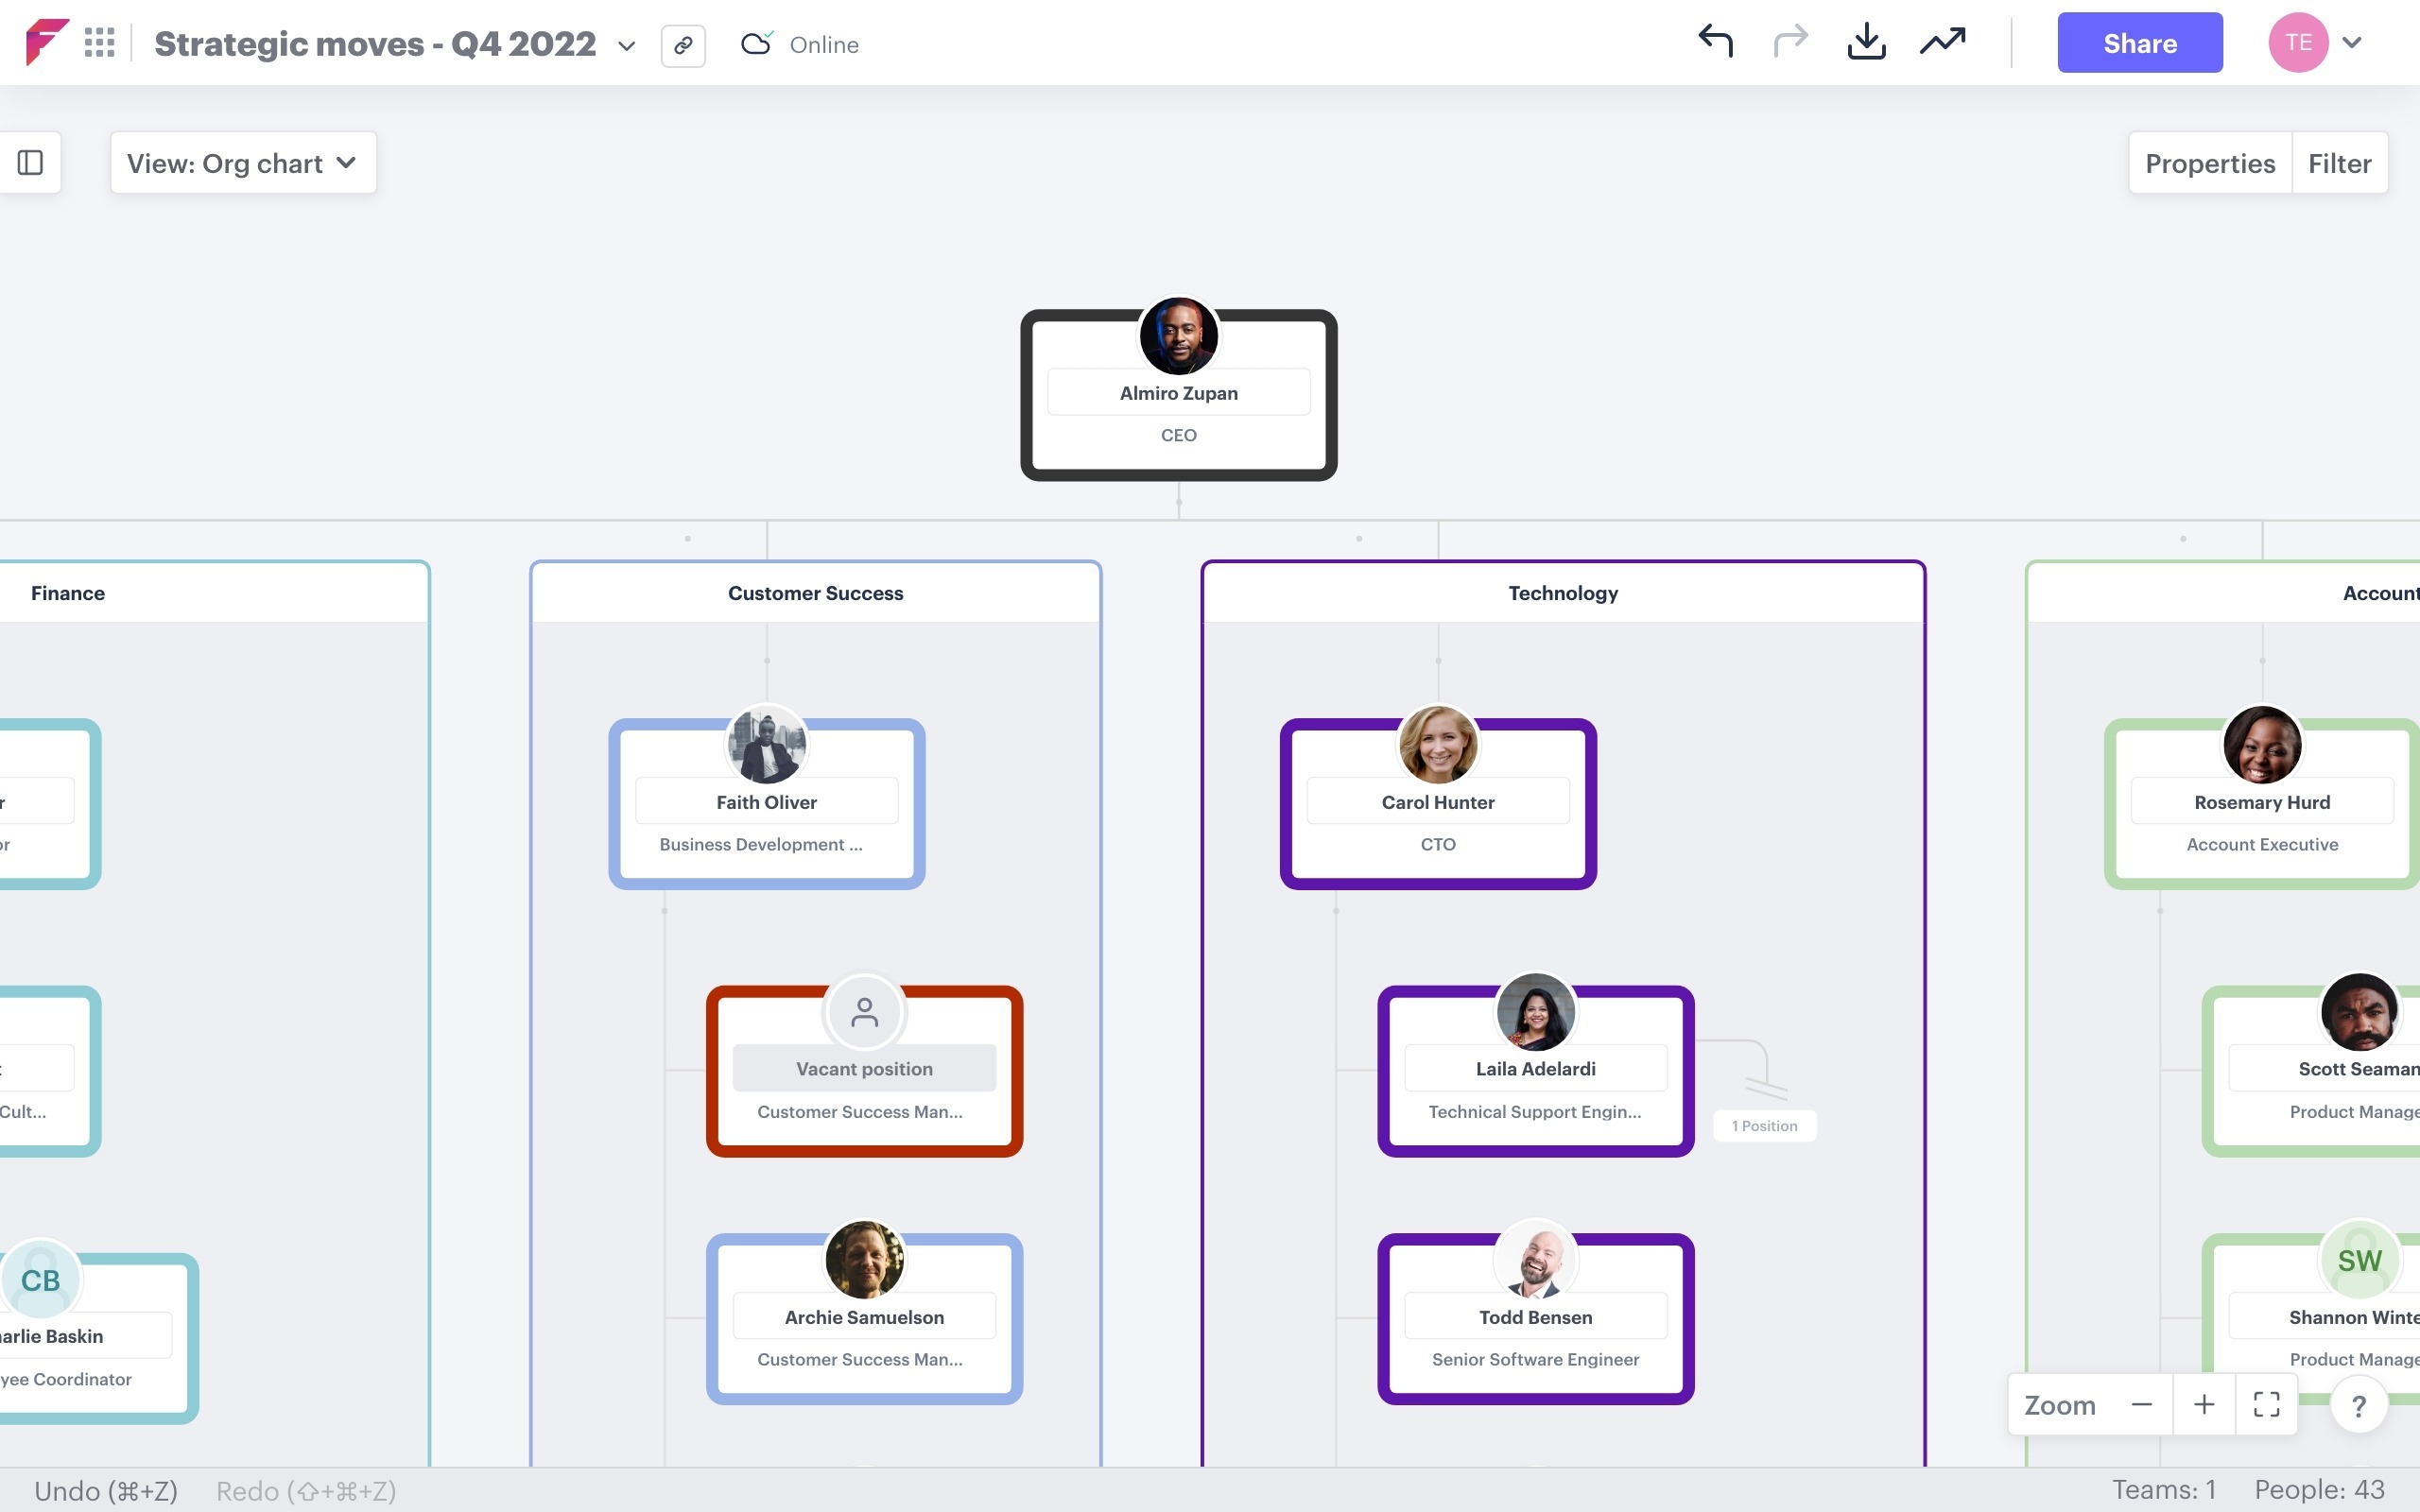
Task: Click the Online cloud status icon
Action: 757,43
